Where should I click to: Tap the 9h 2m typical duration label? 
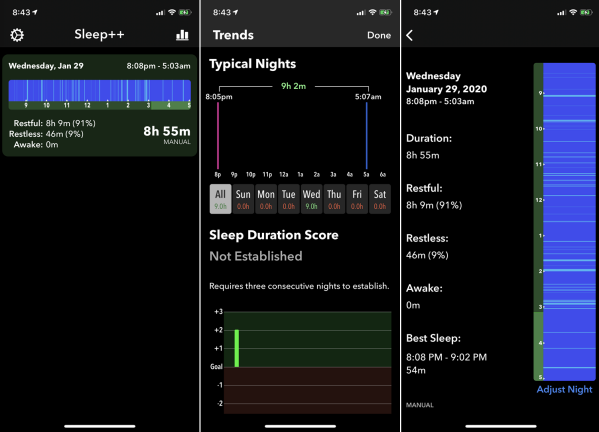tap(293, 86)
